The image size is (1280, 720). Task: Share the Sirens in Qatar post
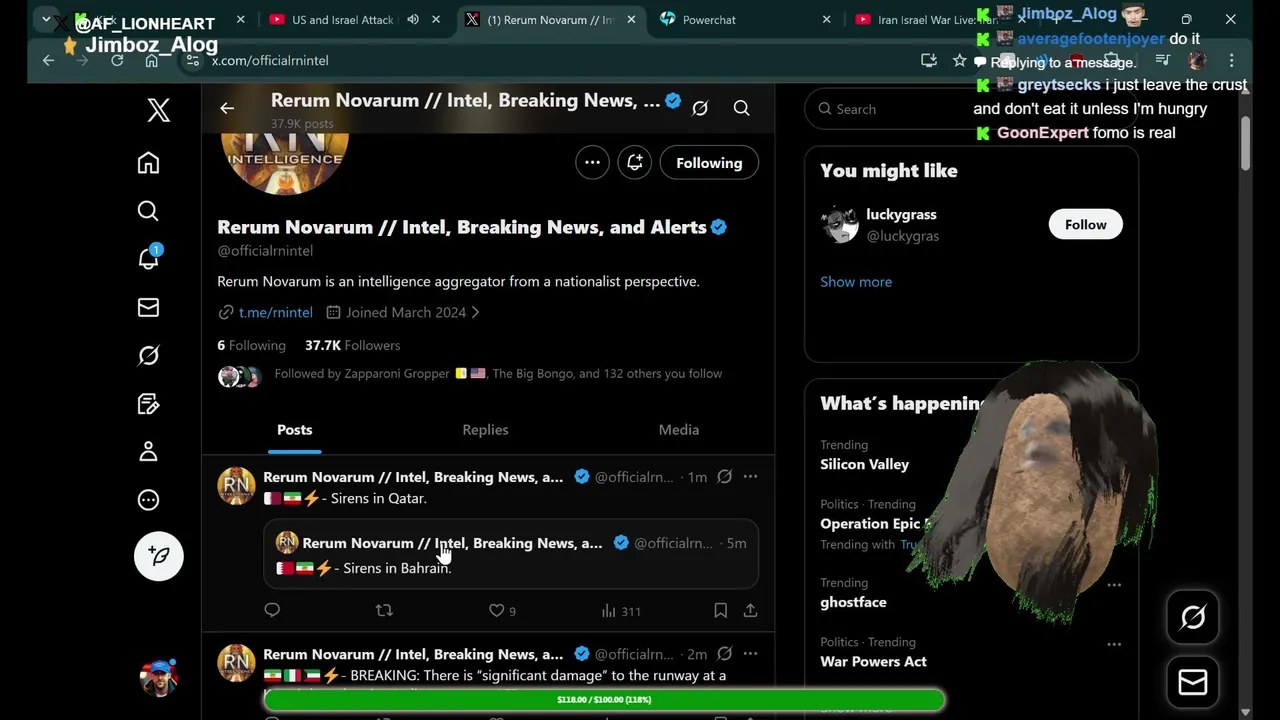(750, 610)
